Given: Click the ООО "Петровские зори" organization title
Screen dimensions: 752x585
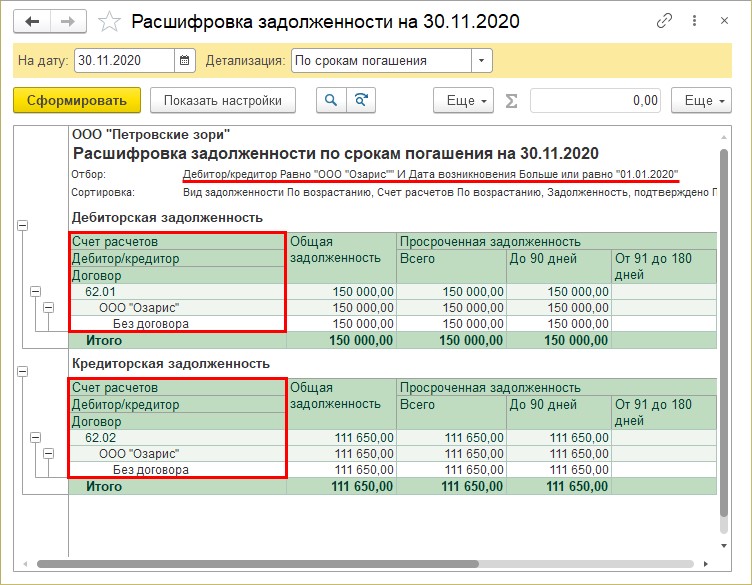Looking at the screenshot, I should (x=151, y=135).
